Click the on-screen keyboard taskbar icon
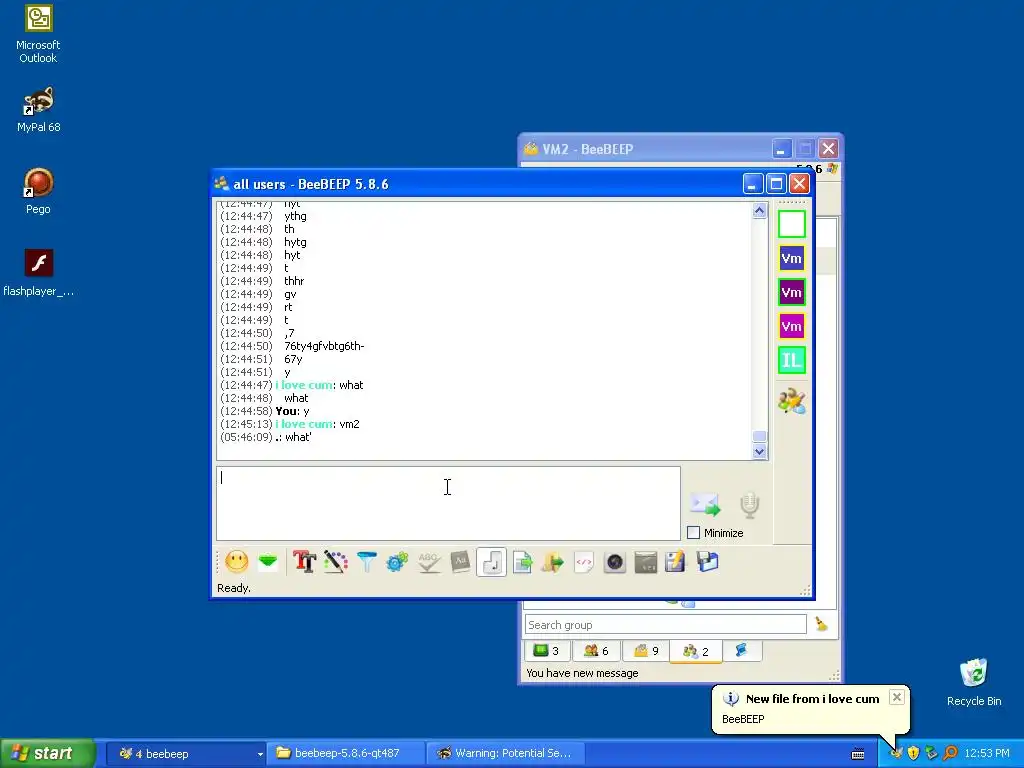The width and height of the screenshot is (1024, 768). [x=858, y=754]
